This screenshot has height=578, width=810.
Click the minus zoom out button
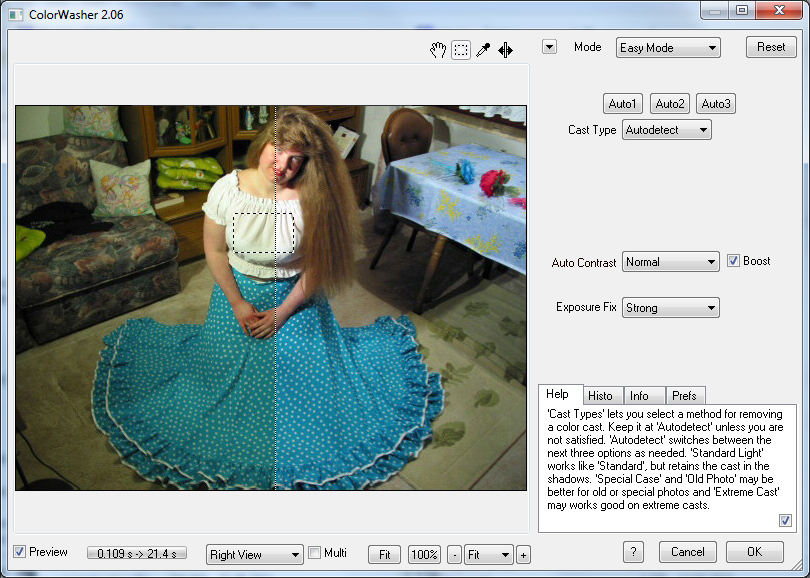pos(454,554)
